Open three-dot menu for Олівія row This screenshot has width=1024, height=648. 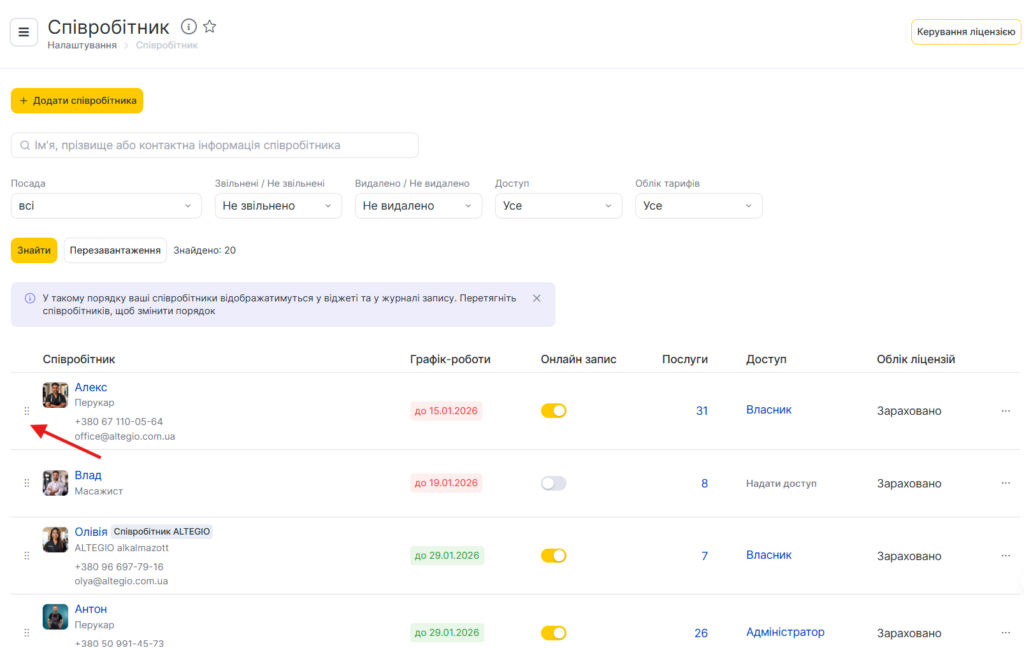click(1005, 556)
